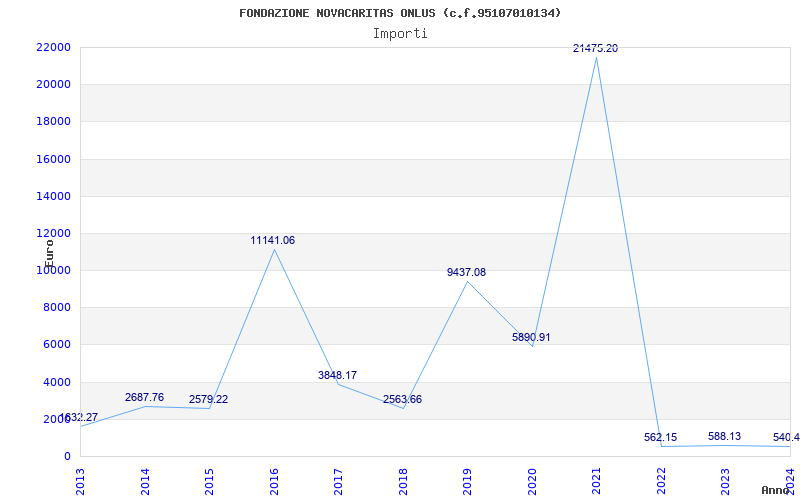Click the Anno horizontal axis title
The width and height of the screenshot is (800, 500).
click(774, 490)
